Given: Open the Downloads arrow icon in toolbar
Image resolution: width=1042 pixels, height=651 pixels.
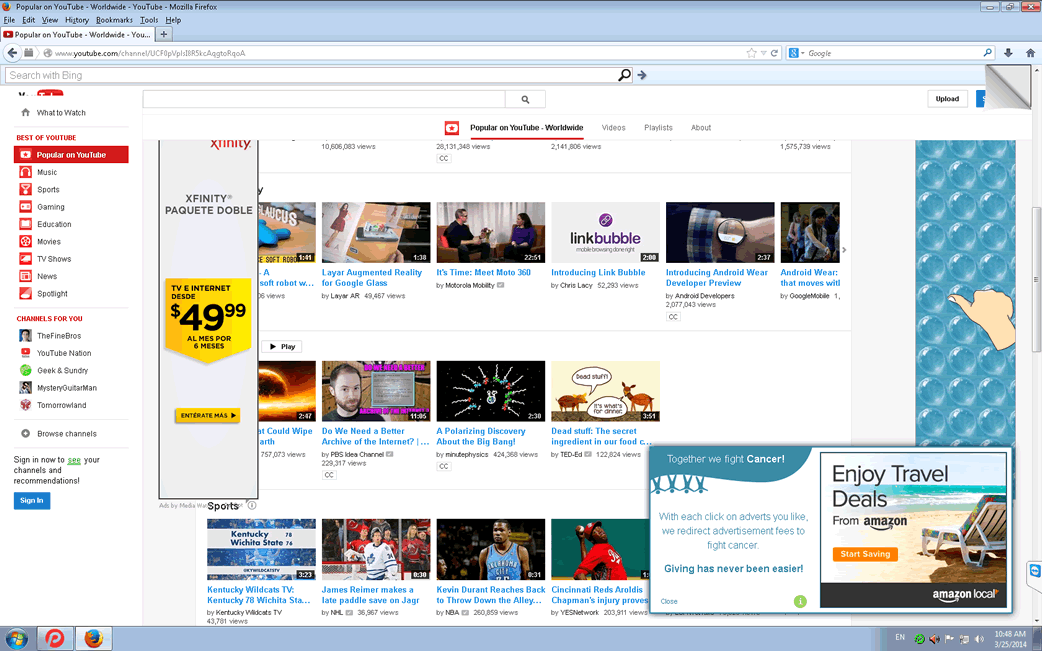Looking at the screenshot, I should pos(1008,53).
